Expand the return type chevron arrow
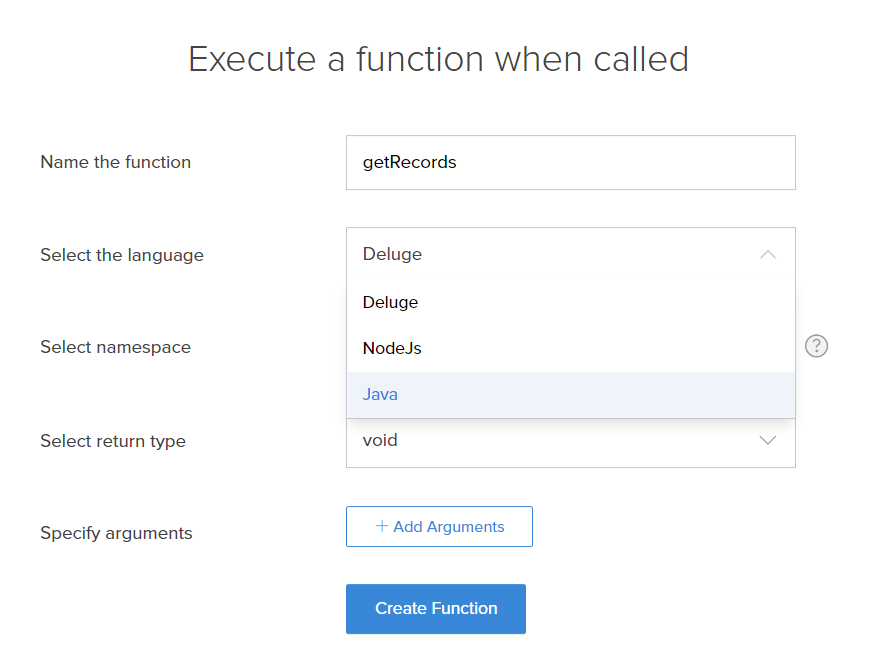Image resolution: width=875 pixels, height=655 pixels. (768, 440)
